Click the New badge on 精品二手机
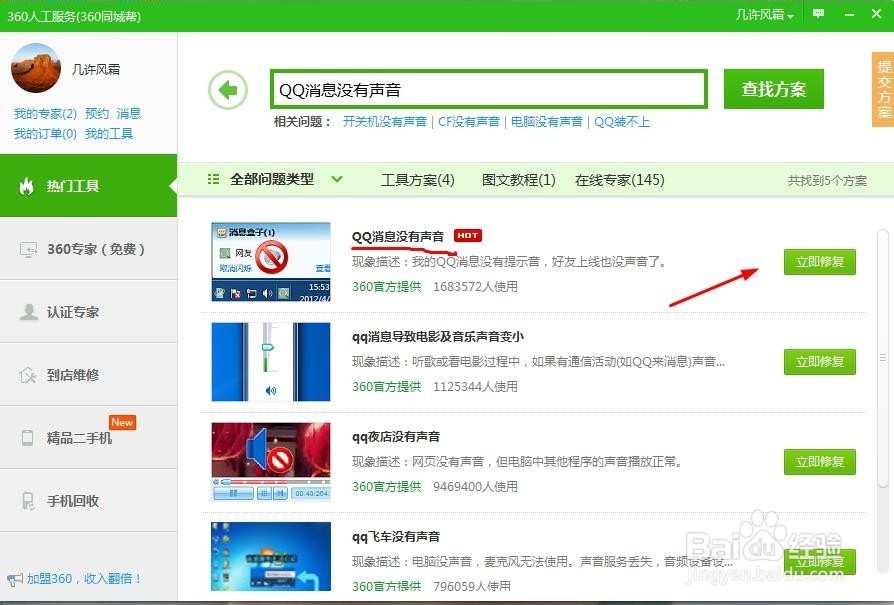 tap(122, 423)
